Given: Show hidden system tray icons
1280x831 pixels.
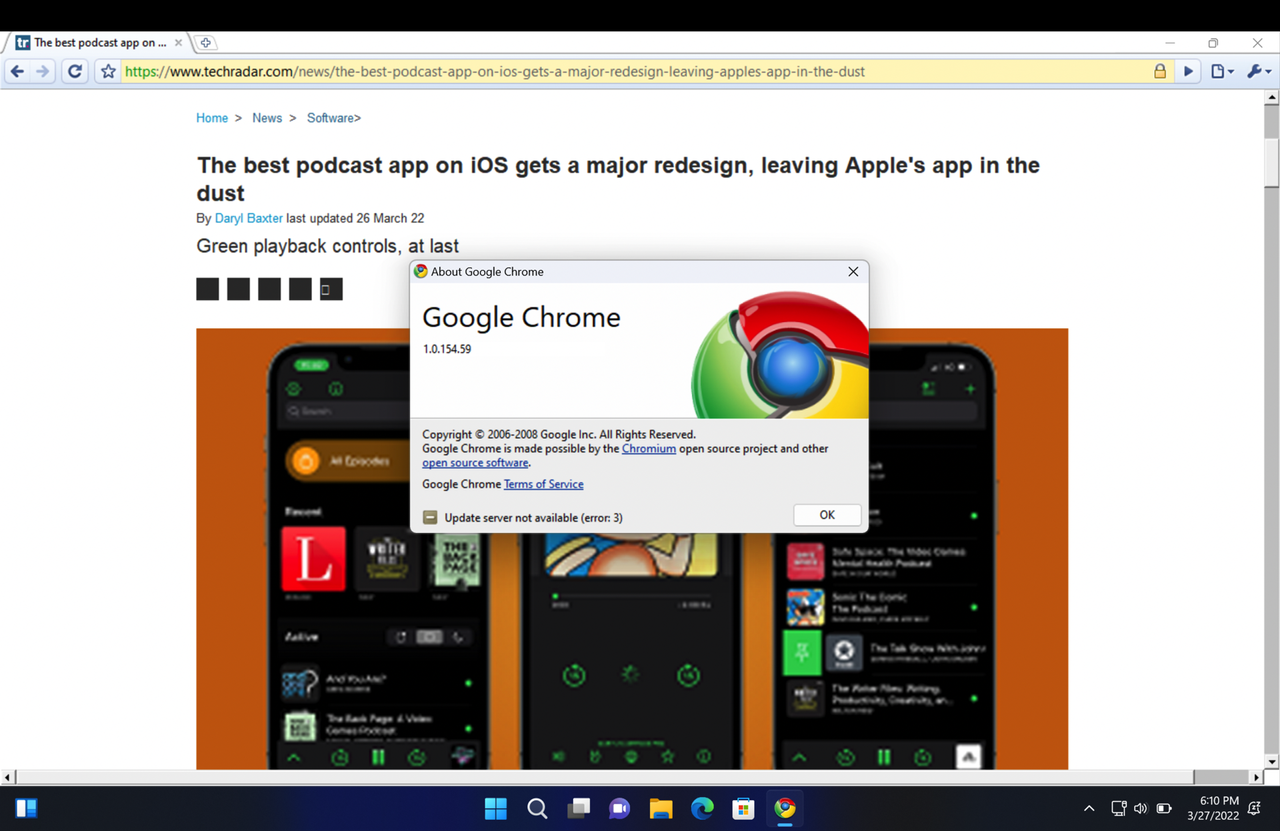Looking at the screenshot, I should pos(1089,808).
